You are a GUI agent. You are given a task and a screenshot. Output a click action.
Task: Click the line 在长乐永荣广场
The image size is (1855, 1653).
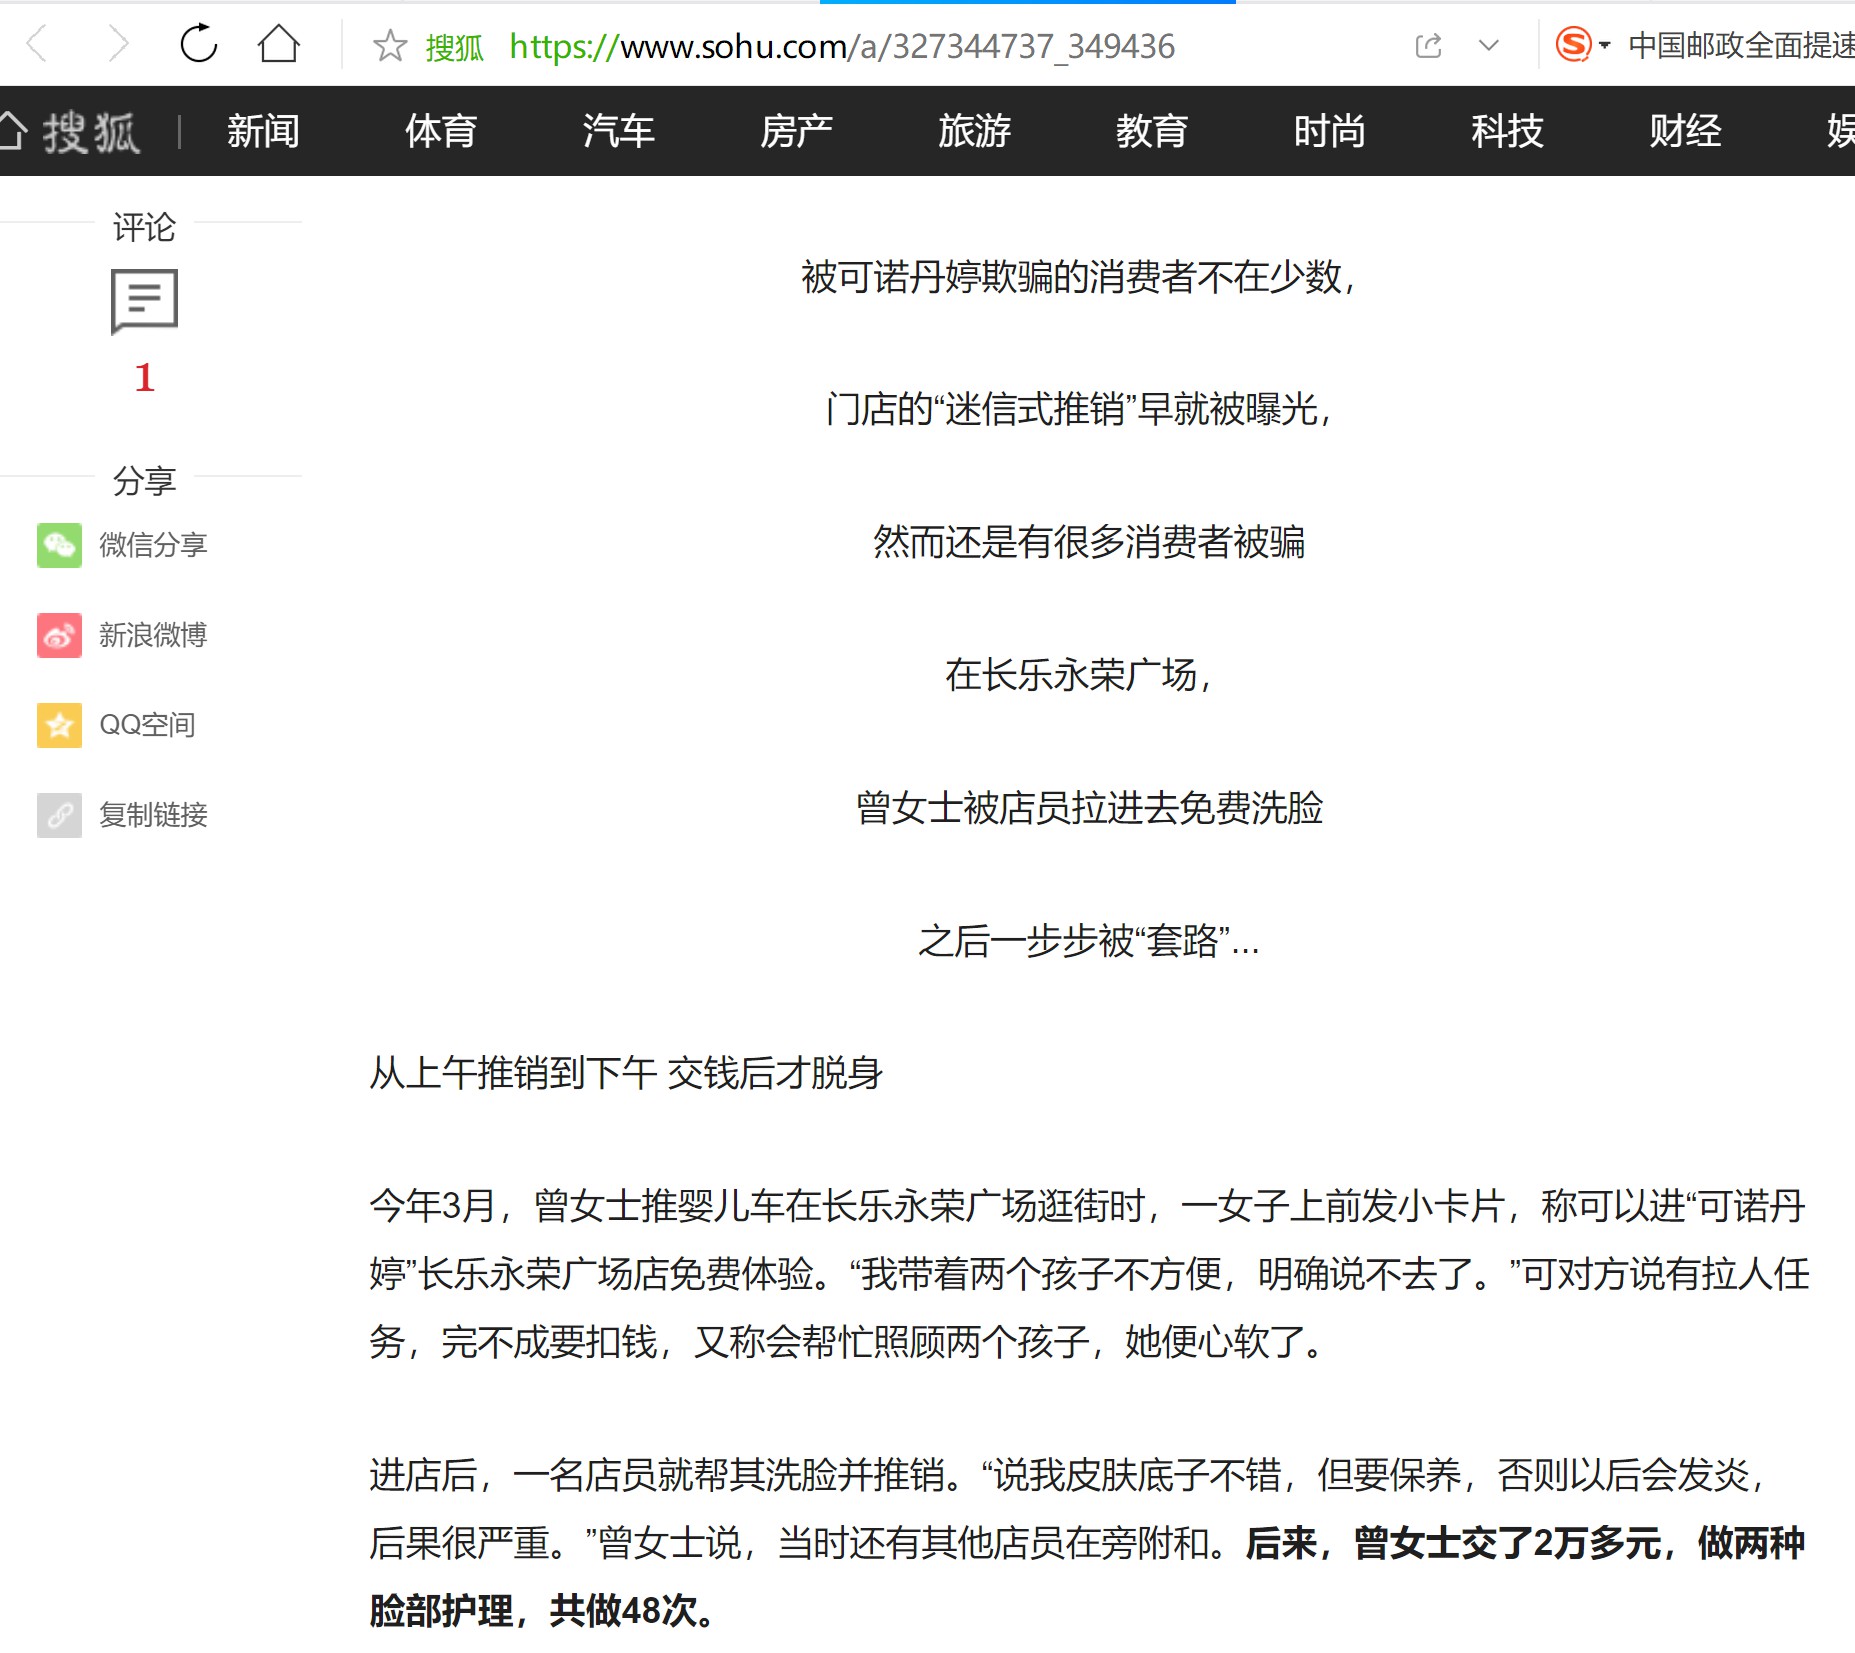1078,675
